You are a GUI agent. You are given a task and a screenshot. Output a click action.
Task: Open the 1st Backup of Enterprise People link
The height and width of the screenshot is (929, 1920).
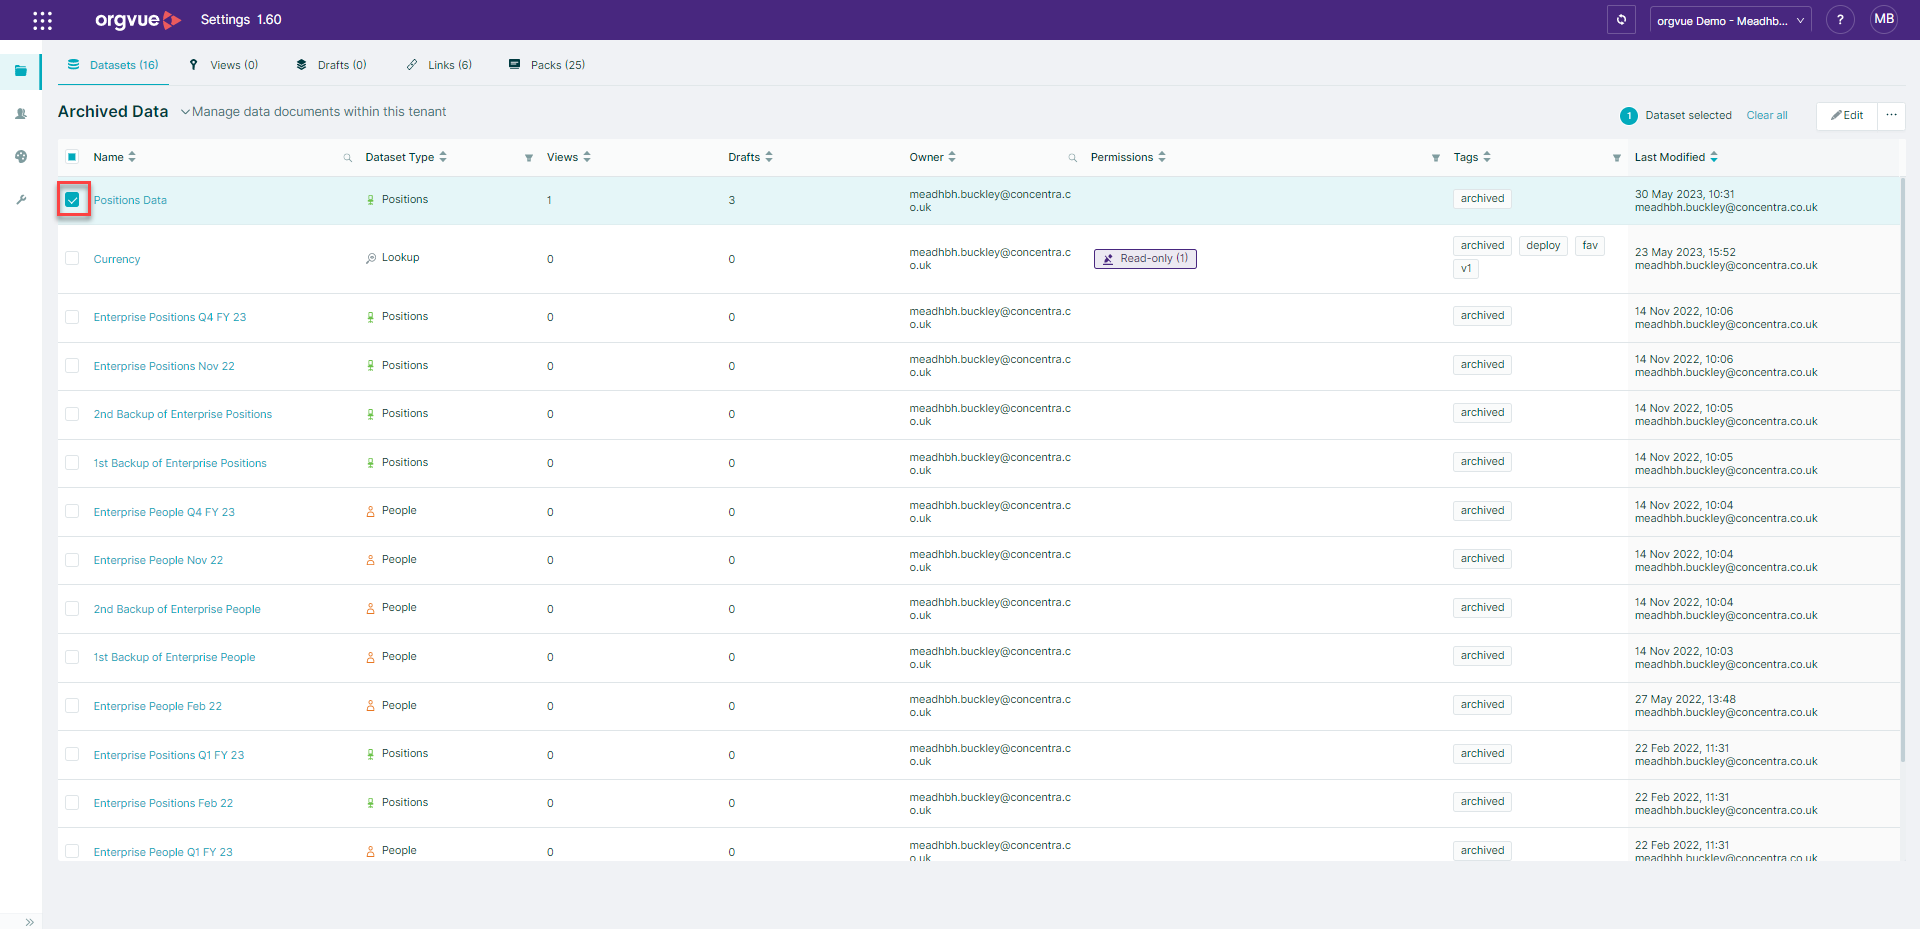pyautogui.click(x=174, y=657)
